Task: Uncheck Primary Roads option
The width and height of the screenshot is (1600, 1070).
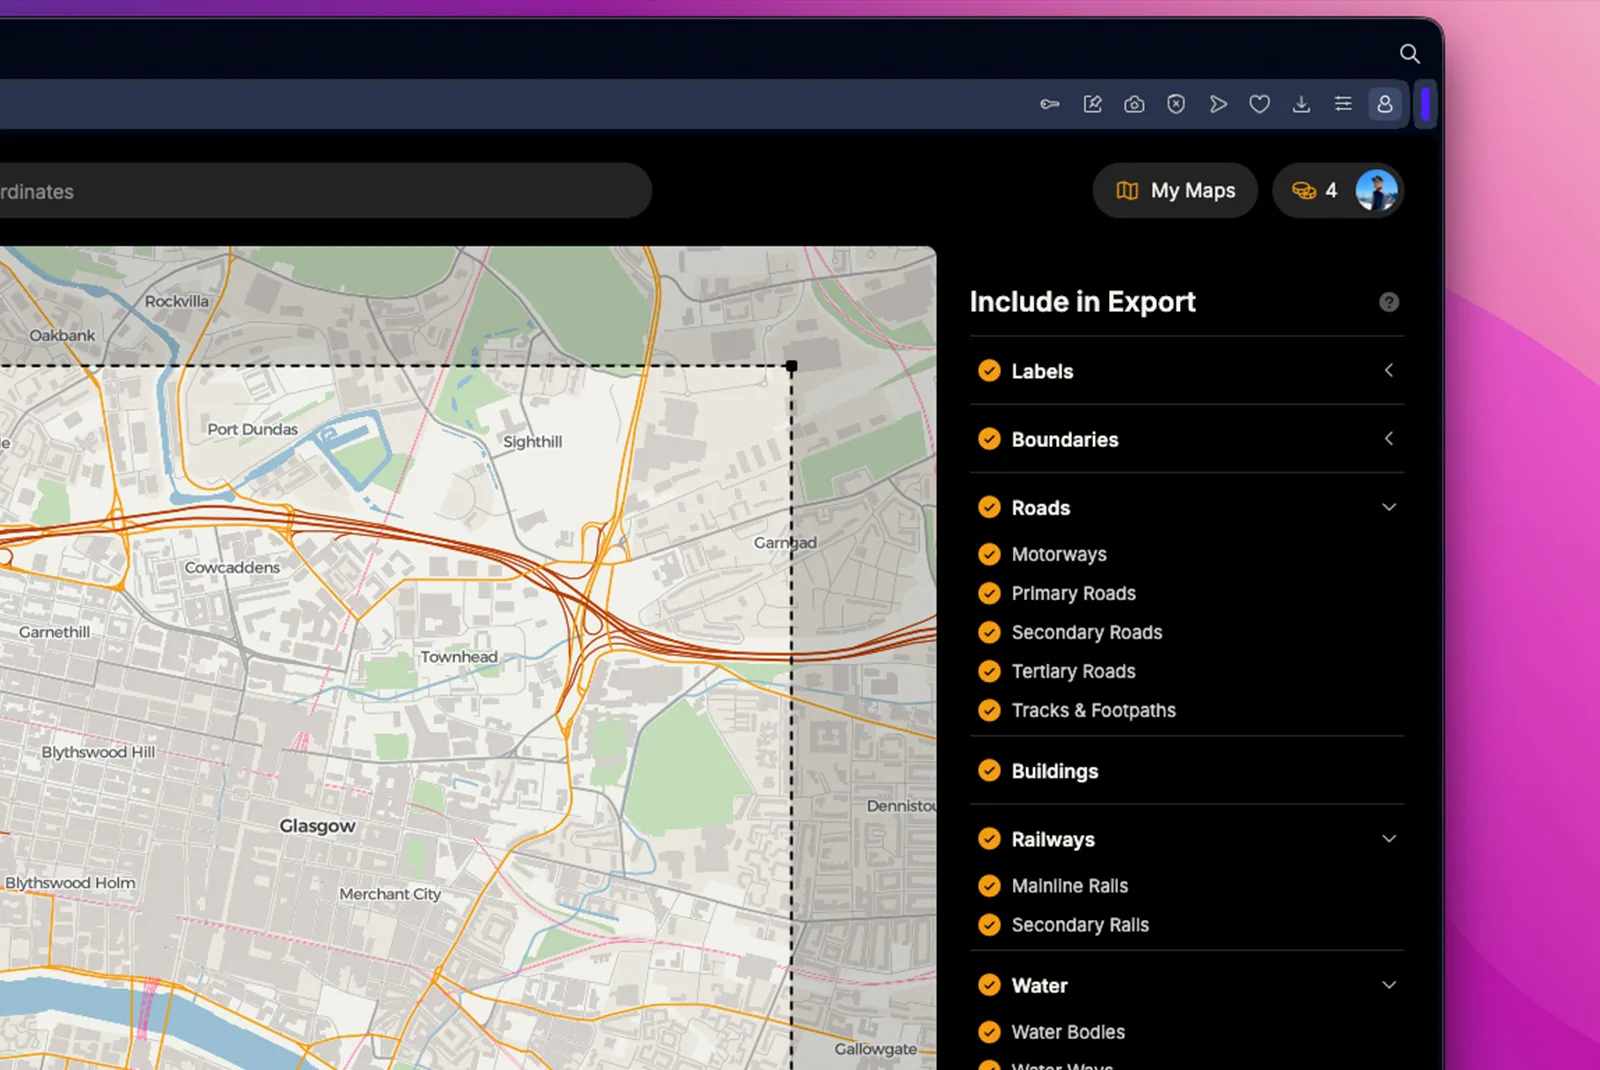Action: [x=989, y=593]
